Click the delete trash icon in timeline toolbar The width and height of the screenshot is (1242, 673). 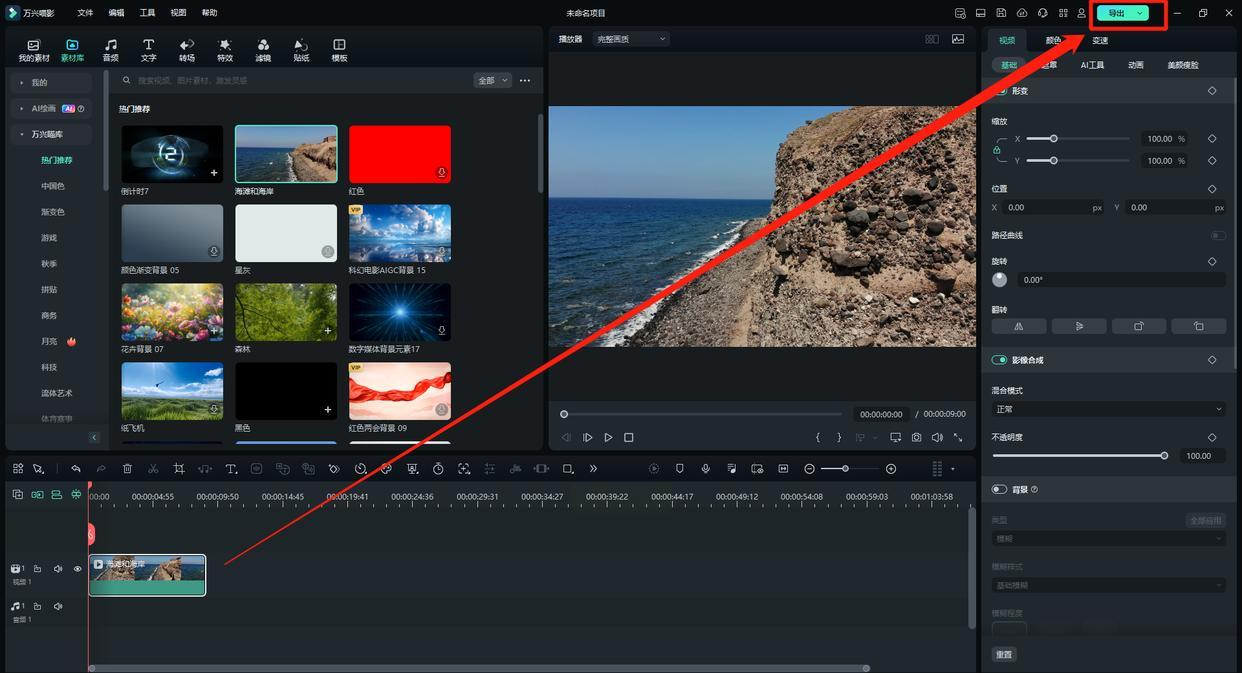127,469
